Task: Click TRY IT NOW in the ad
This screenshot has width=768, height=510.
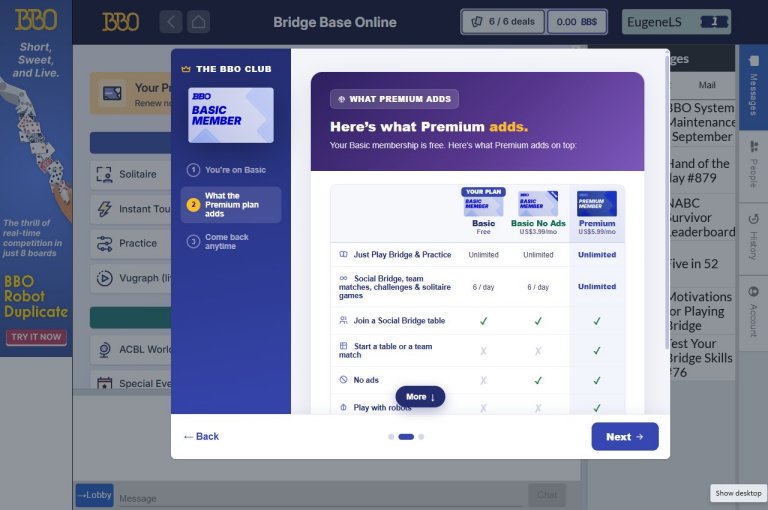Action: tap(36, 337)
